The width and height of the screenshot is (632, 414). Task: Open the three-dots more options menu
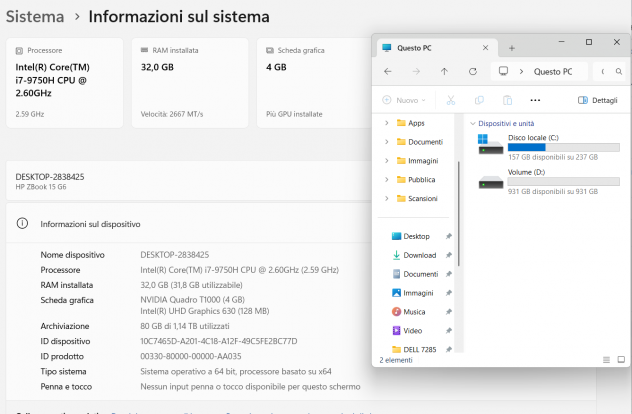click(535, 100)
